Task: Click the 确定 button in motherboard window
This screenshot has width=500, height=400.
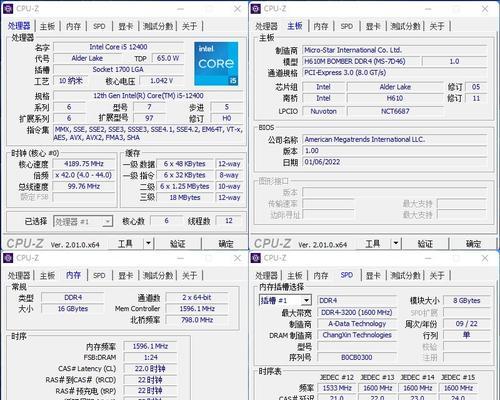Action: [473, 244]
